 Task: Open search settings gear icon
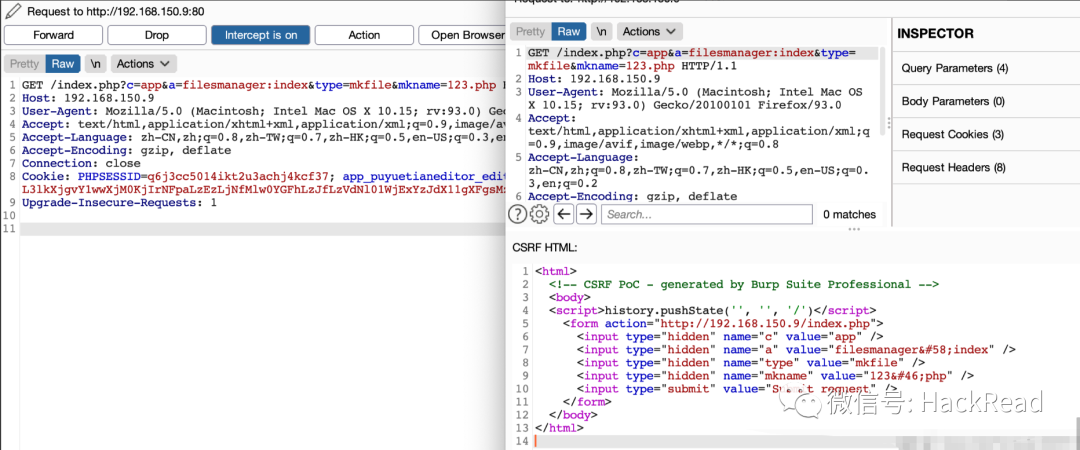pyautogui.click(x=539, y=214)
